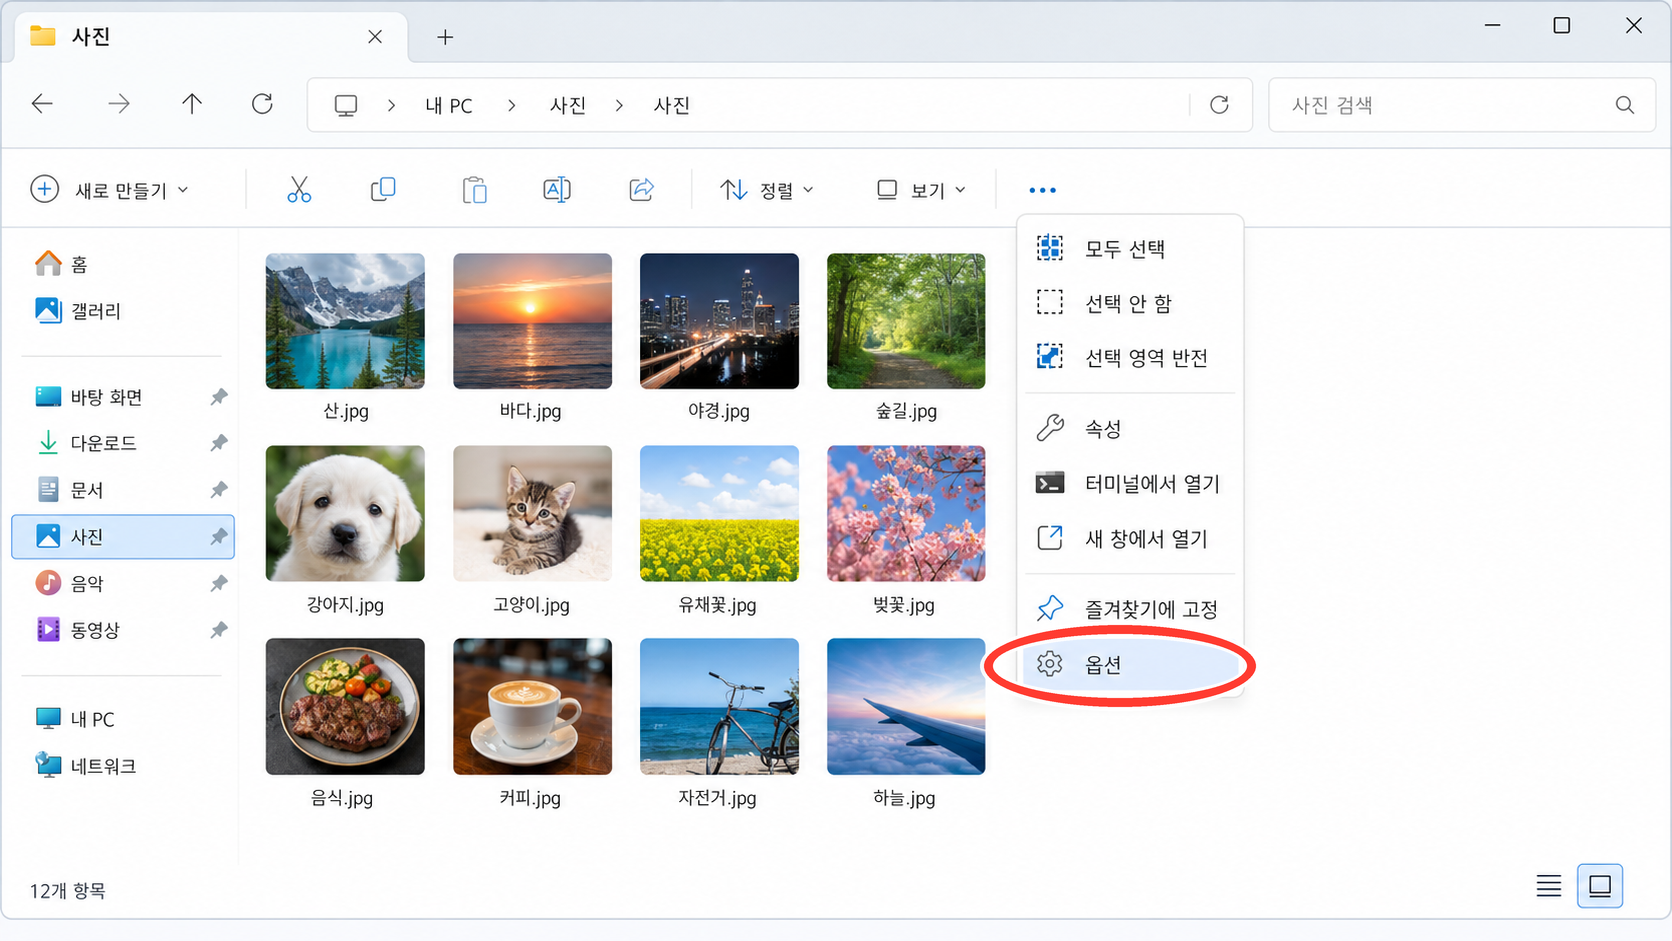Select the 바다.jpg sunset thumbnail
Screen dimensions: 1672x941
[532, 321]
